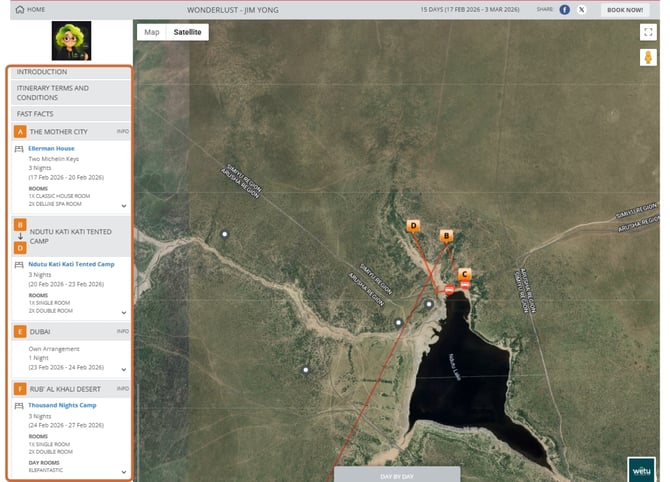Click Two Michelin Keys text

point(54,159)
